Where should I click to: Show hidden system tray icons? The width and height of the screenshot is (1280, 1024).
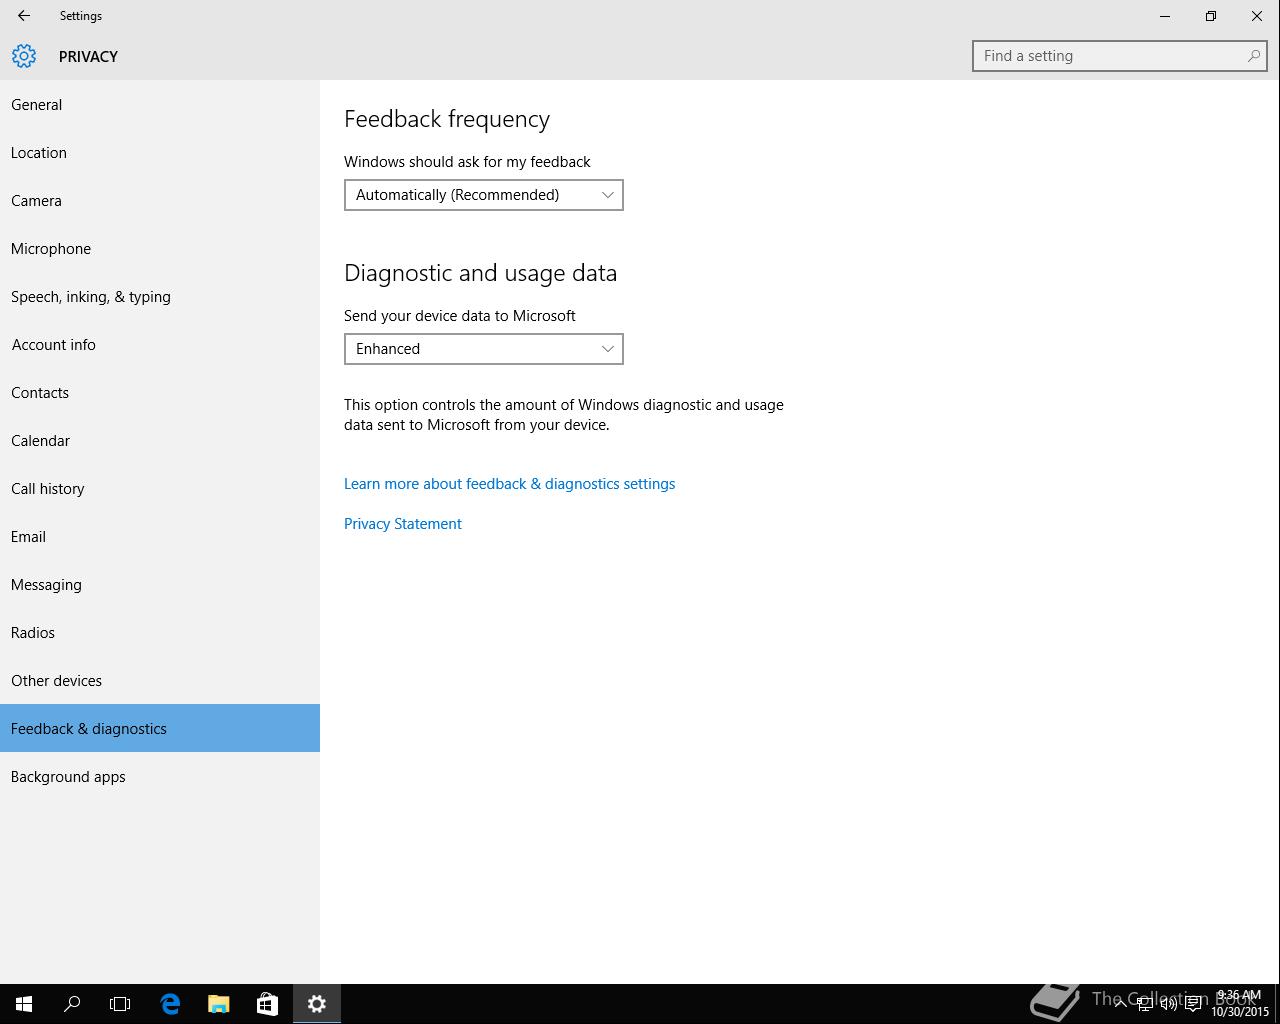coord(1121,1004)
